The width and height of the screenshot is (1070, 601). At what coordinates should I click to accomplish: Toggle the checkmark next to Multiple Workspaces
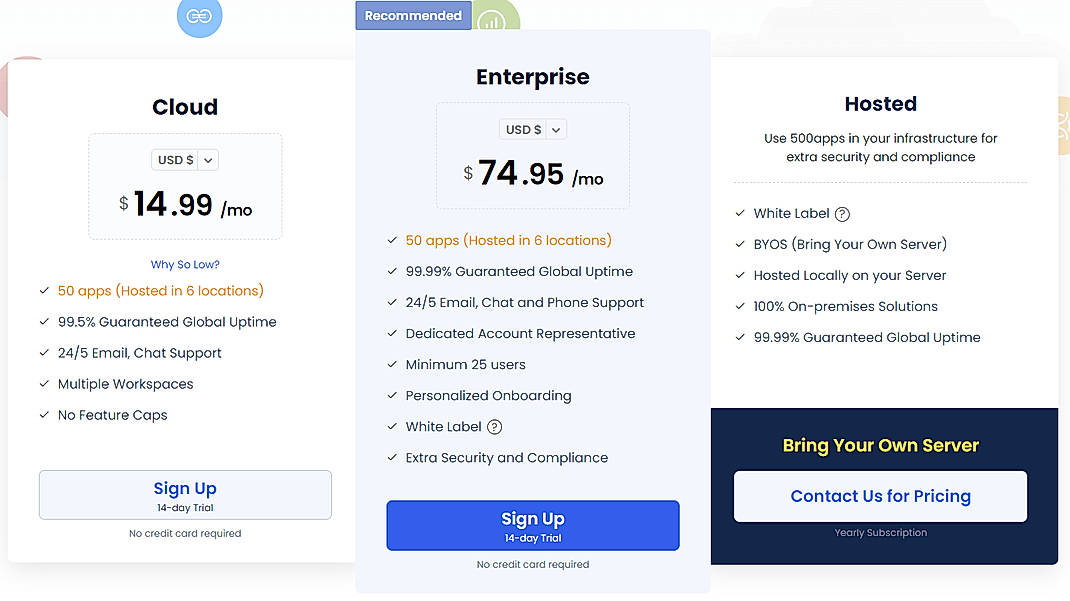pos(44,383)
